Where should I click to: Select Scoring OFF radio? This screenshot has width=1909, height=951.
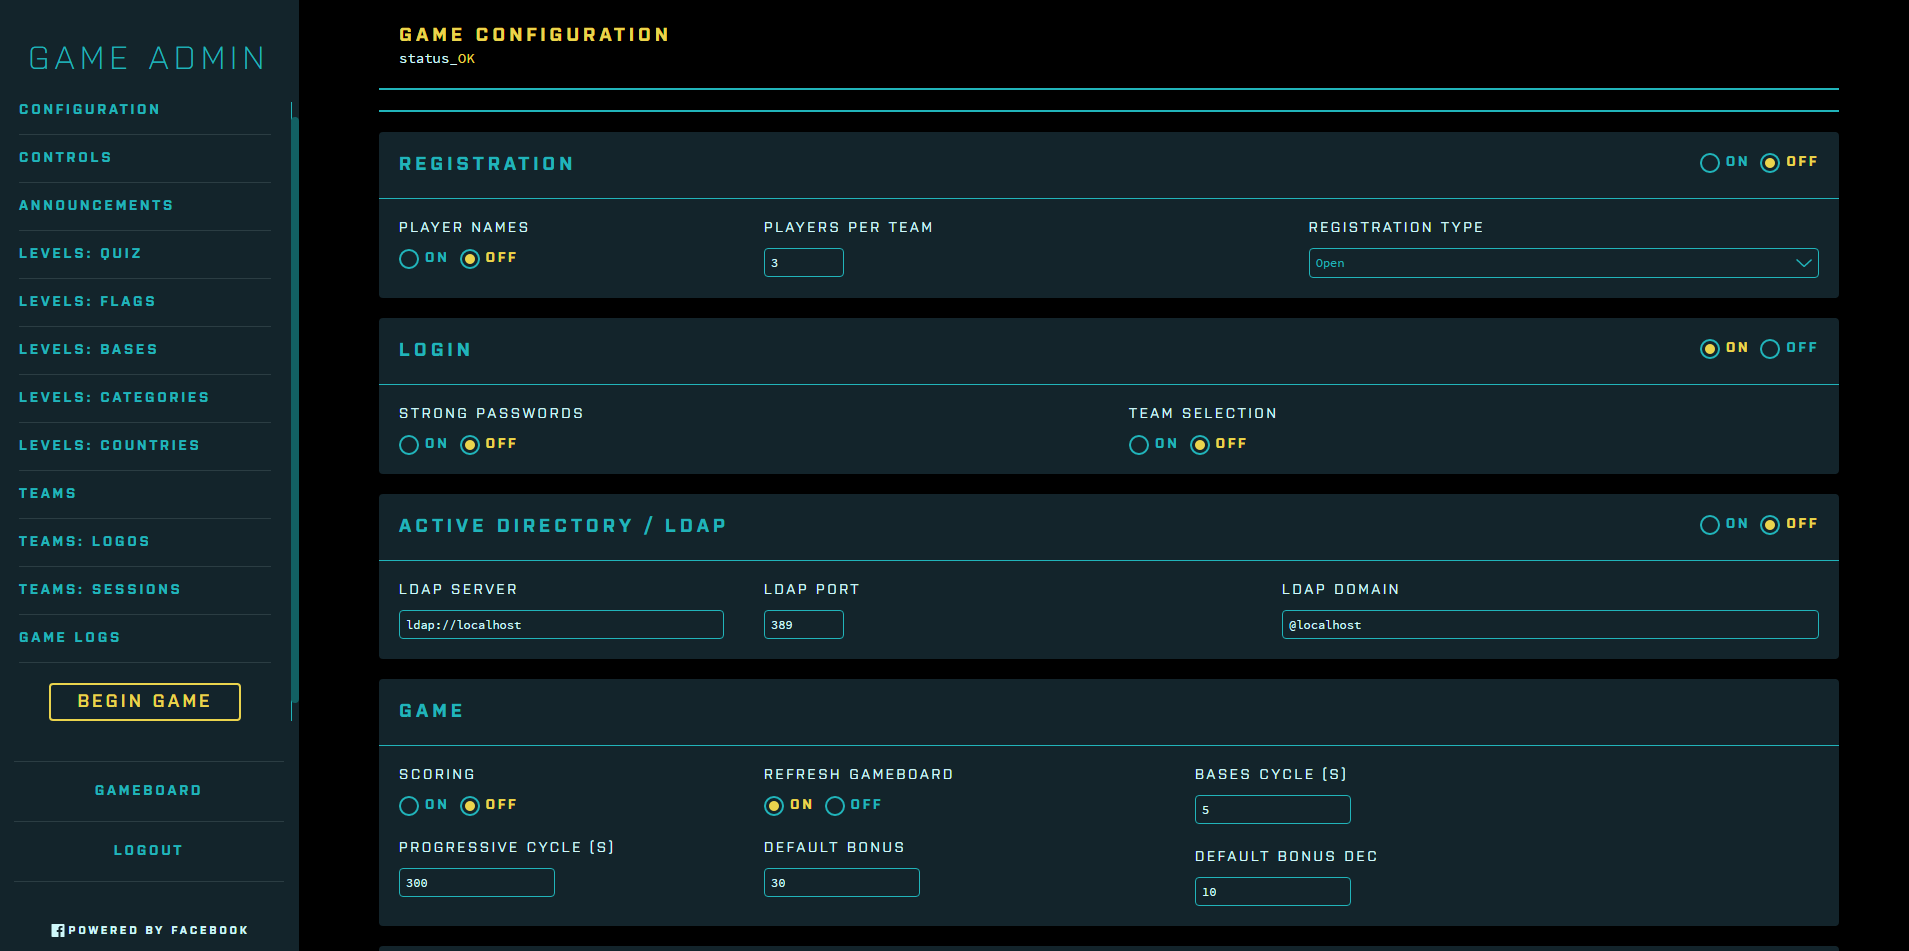[x=470, y=806]
